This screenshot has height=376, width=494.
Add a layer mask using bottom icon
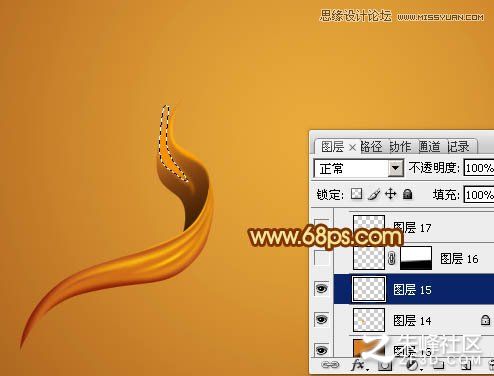[385, 365]
